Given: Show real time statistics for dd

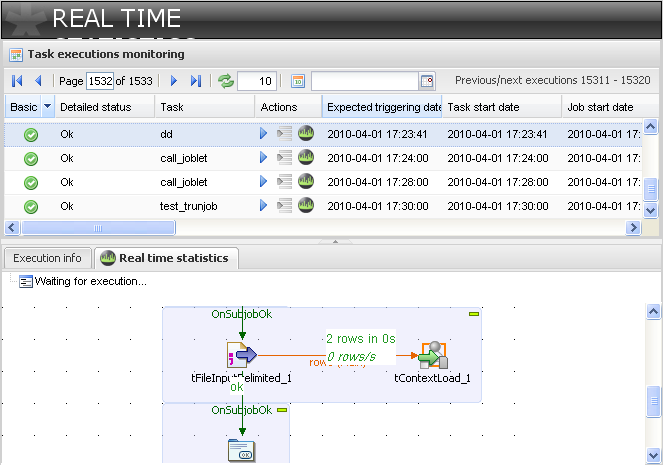Looking at the screenshot, I should 306,133.
